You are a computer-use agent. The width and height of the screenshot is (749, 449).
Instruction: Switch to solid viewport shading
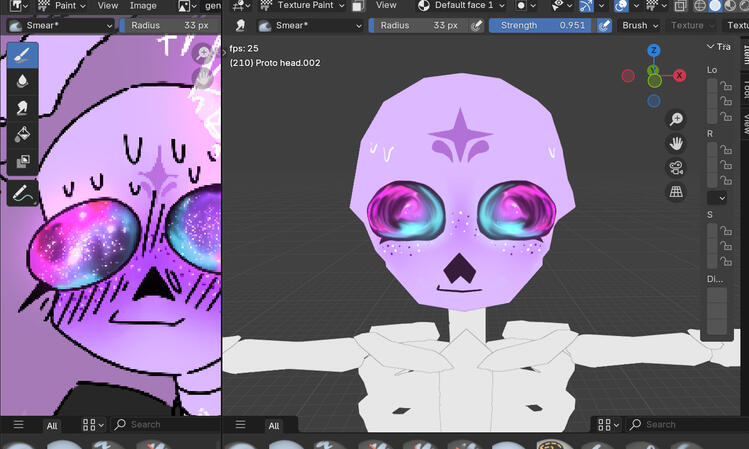715,6
